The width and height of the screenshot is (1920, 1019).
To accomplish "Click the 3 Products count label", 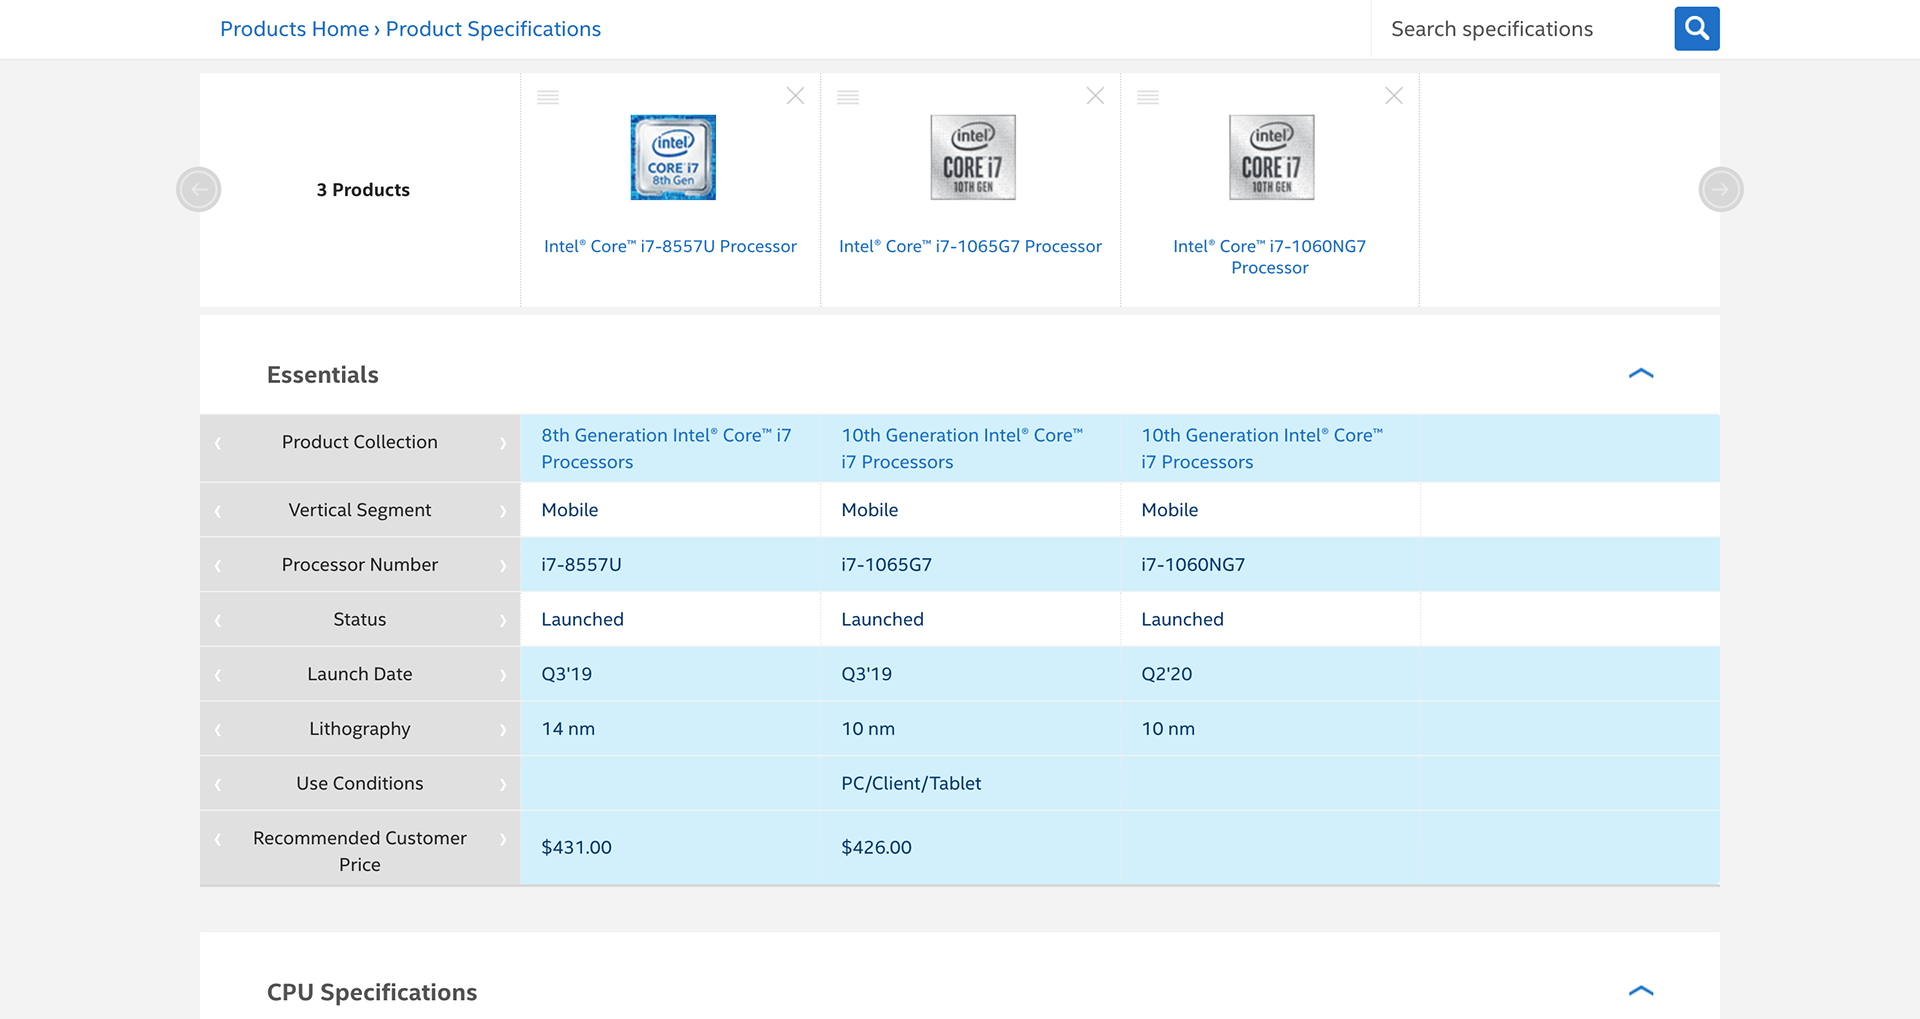I will click(363, 190).
